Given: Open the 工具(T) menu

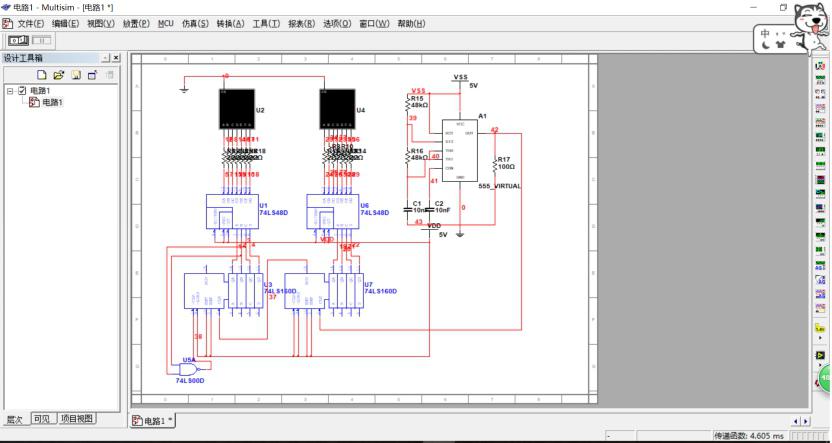Looking at the screenshot, I should (x=266, y=24).
